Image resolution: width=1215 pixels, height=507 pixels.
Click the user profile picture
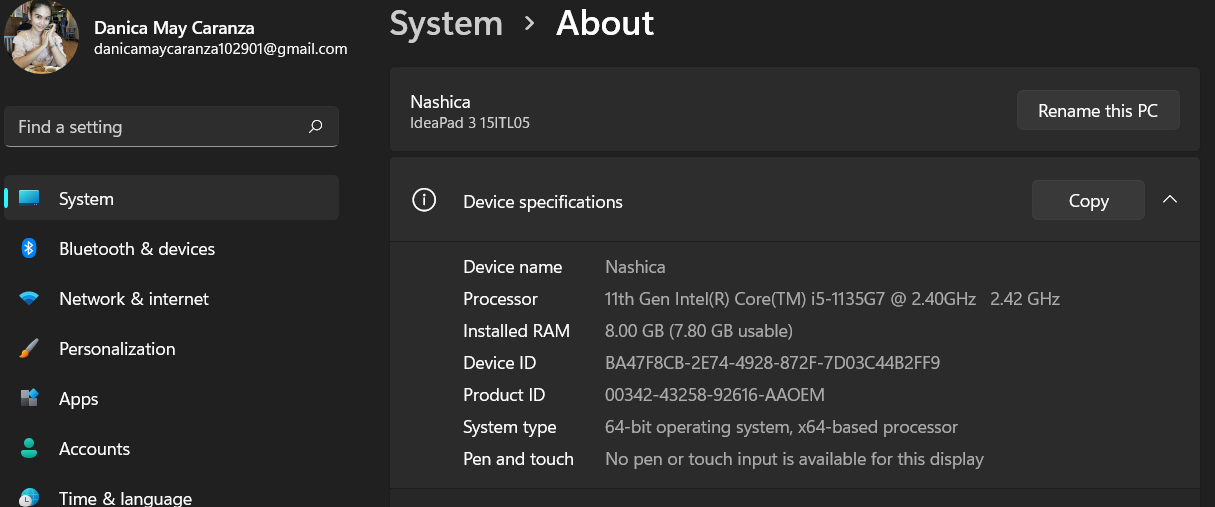click(44, 37)
